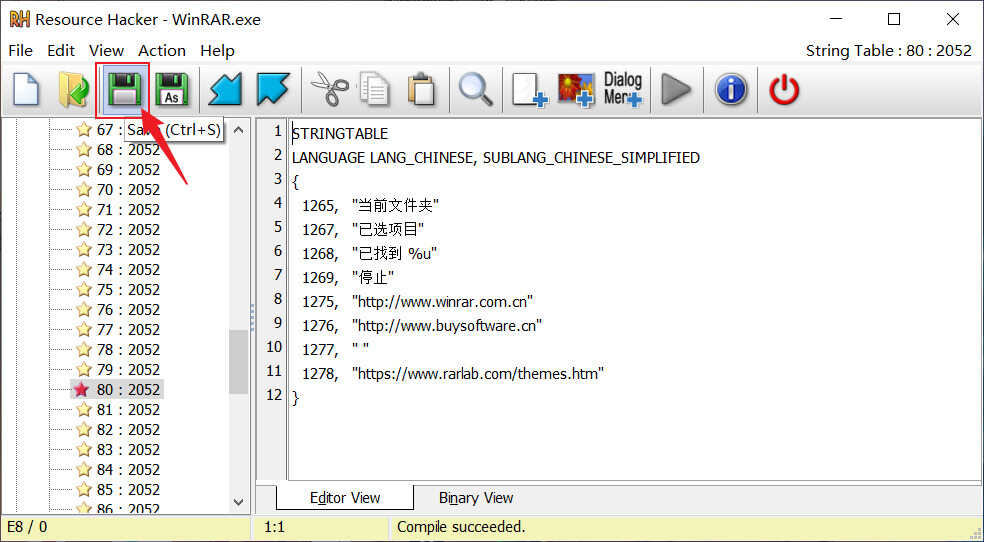Click the rarlab.com/themes.htm string

(478, 374)
